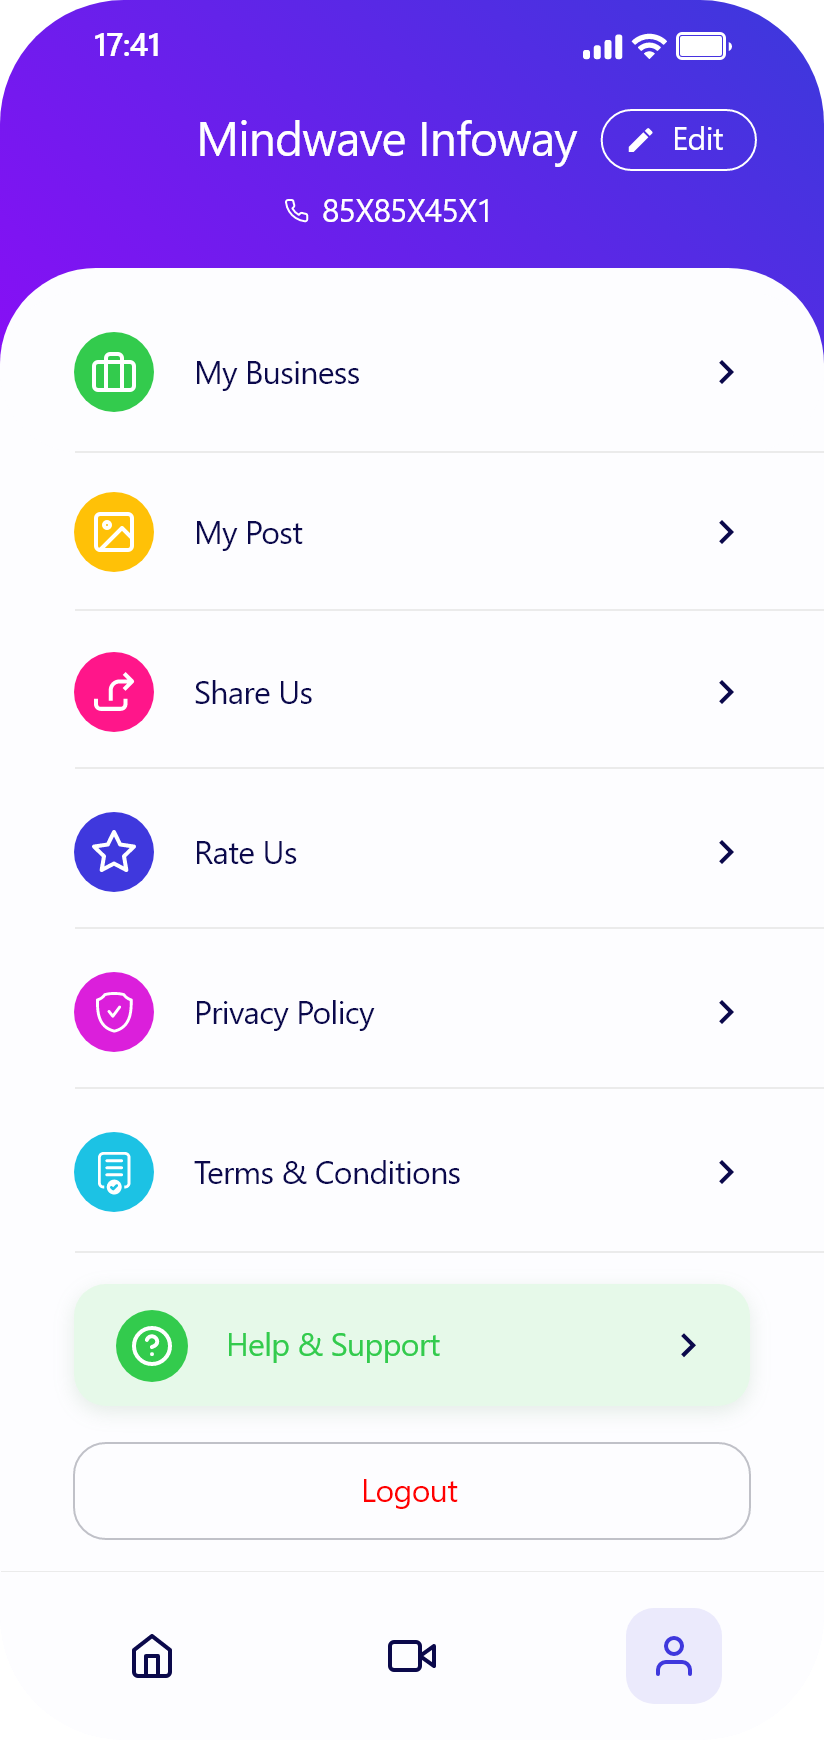The width and height of the screenshot is (824, 1740).
Task: Open the Share Us menu item
Action: point(254,693)
